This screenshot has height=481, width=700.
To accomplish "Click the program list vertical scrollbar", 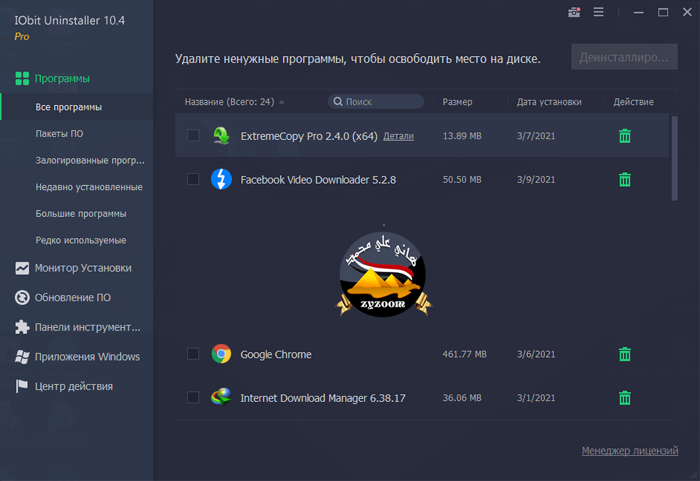I will (675, 158).
